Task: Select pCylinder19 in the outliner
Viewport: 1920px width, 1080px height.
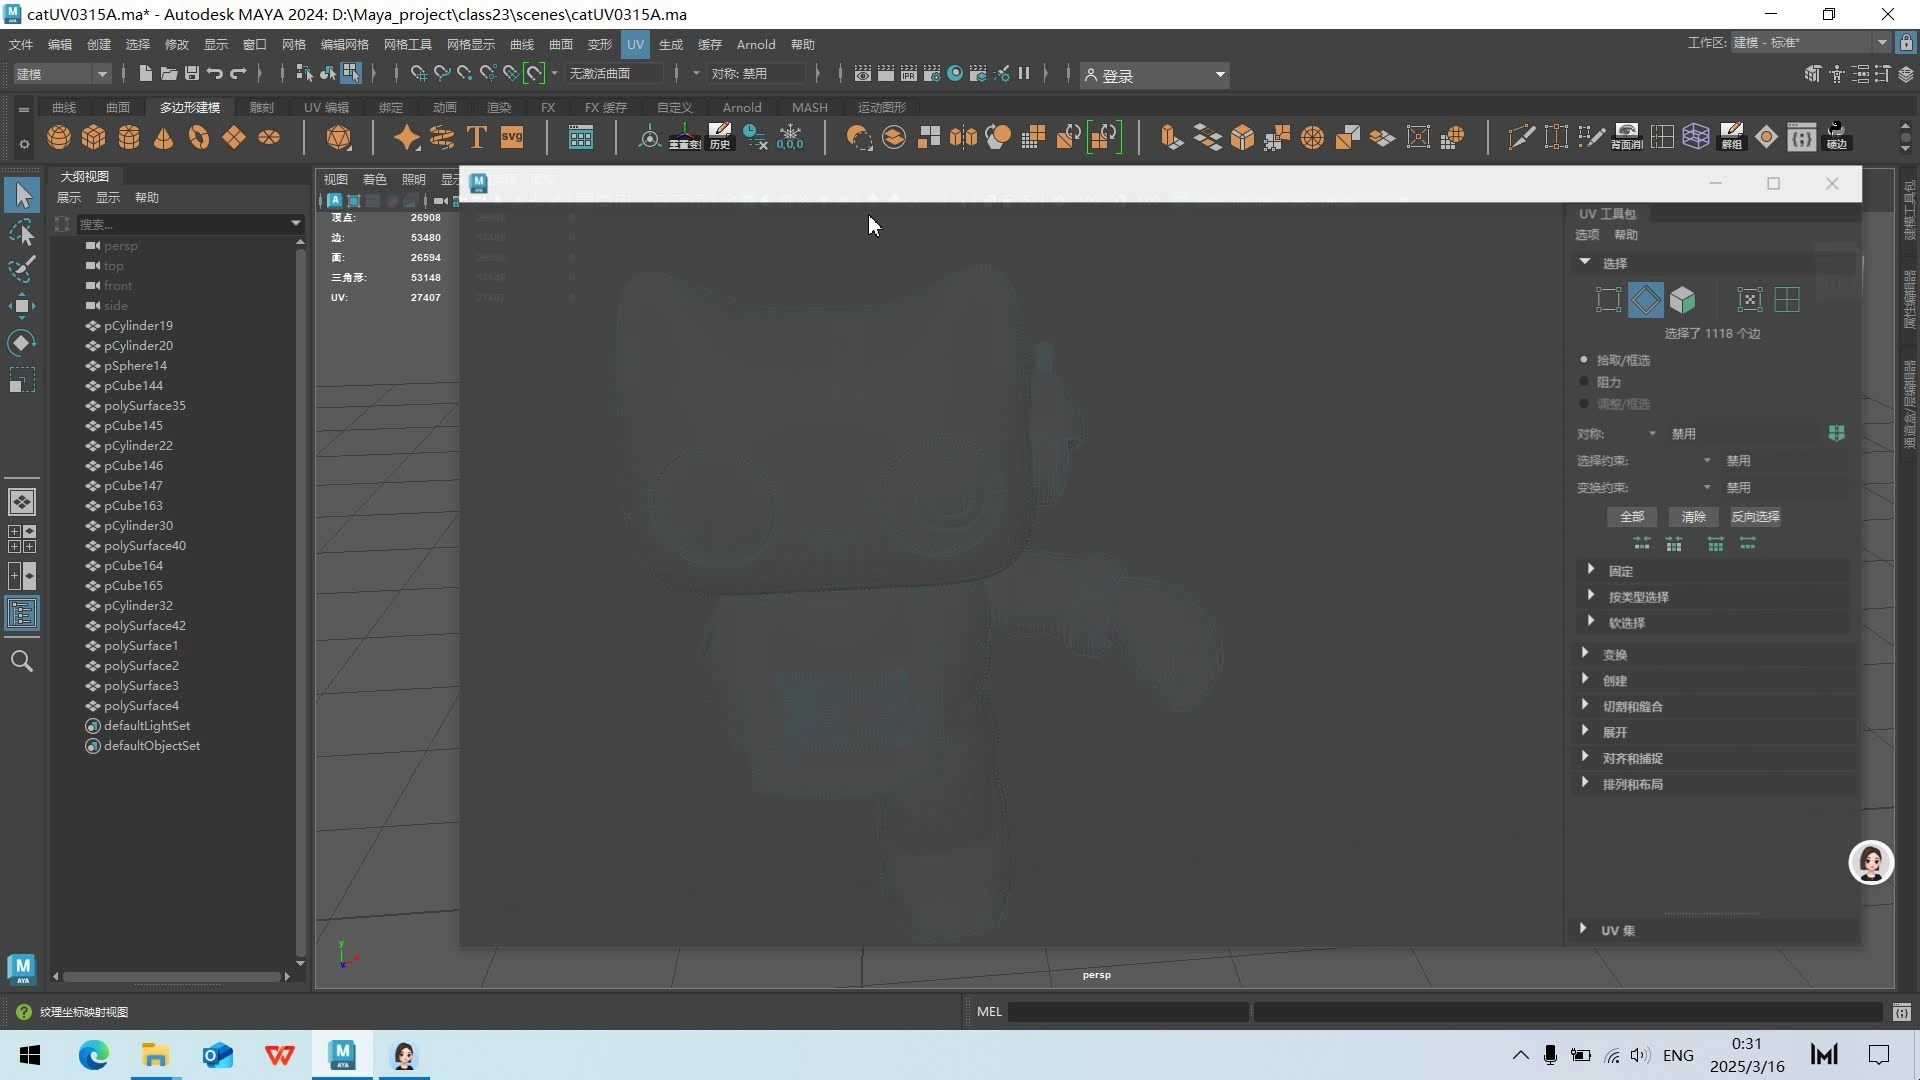Action: 138,326
